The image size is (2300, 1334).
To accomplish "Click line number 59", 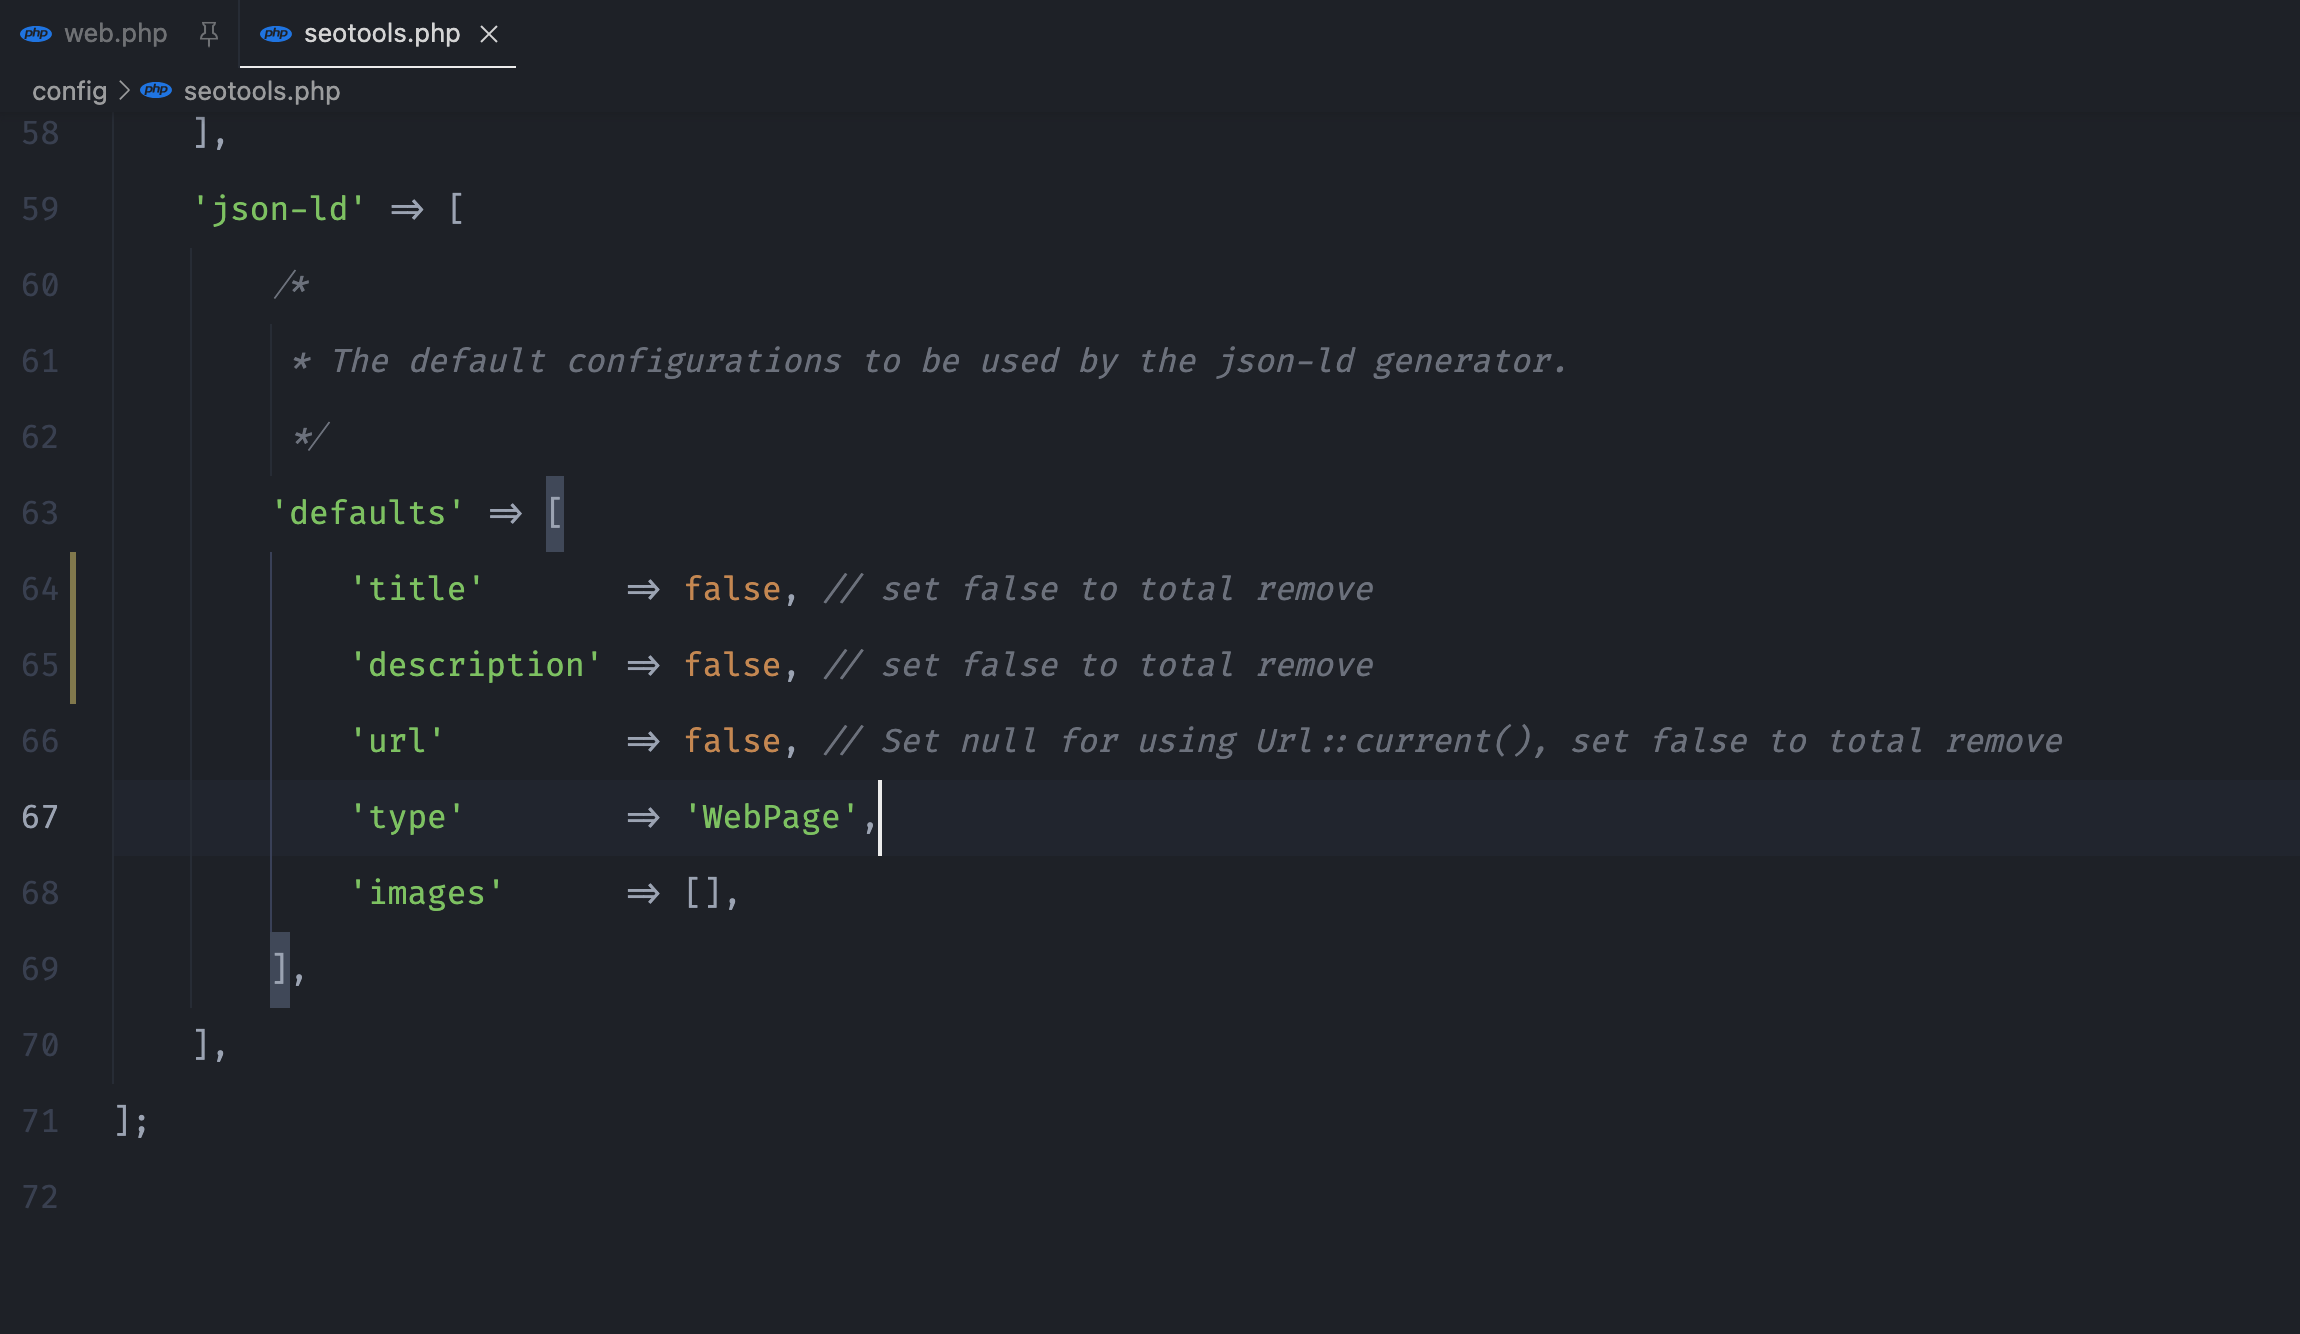I will point(40,209).
